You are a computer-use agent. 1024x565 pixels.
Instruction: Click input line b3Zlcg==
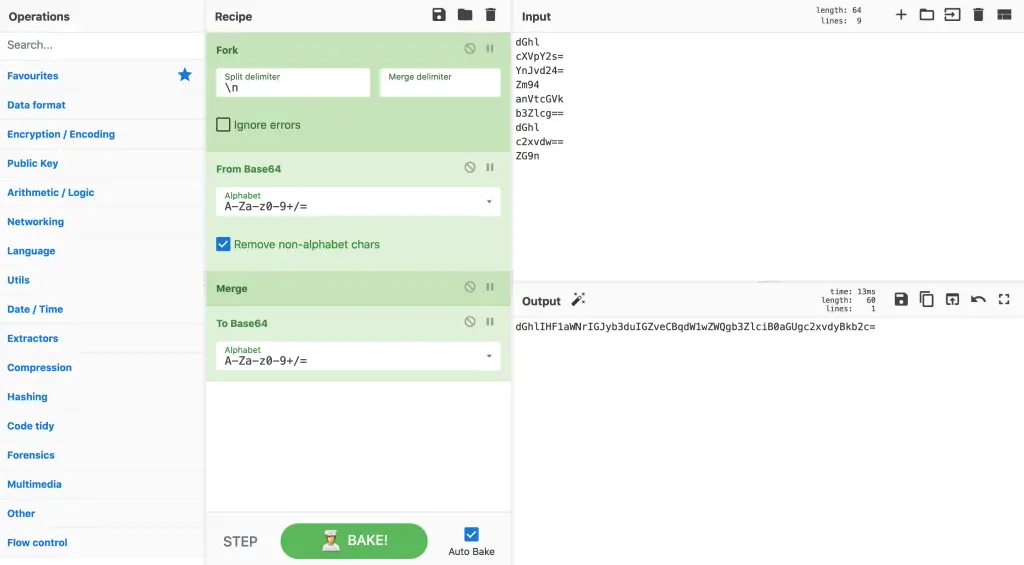tap(539, 113)
